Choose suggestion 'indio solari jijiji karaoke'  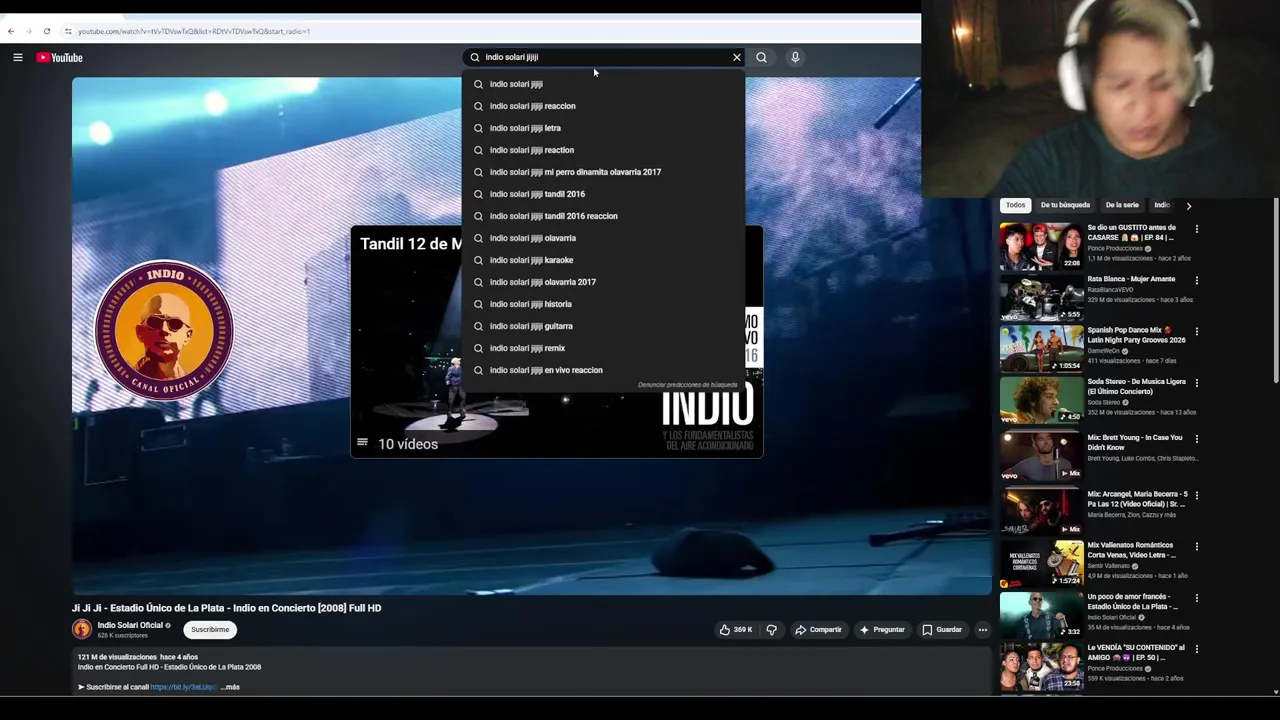604,260
